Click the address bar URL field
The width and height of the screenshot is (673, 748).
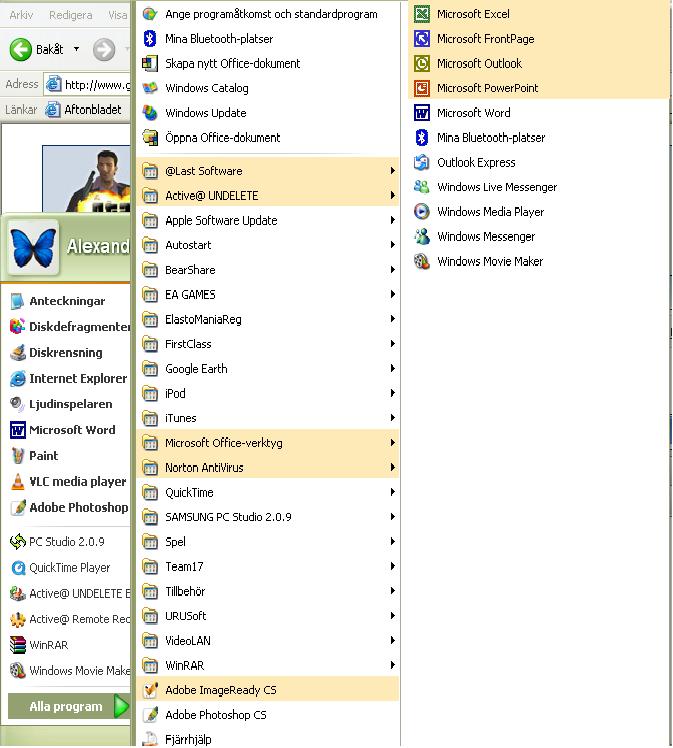[x=87, y=85]
